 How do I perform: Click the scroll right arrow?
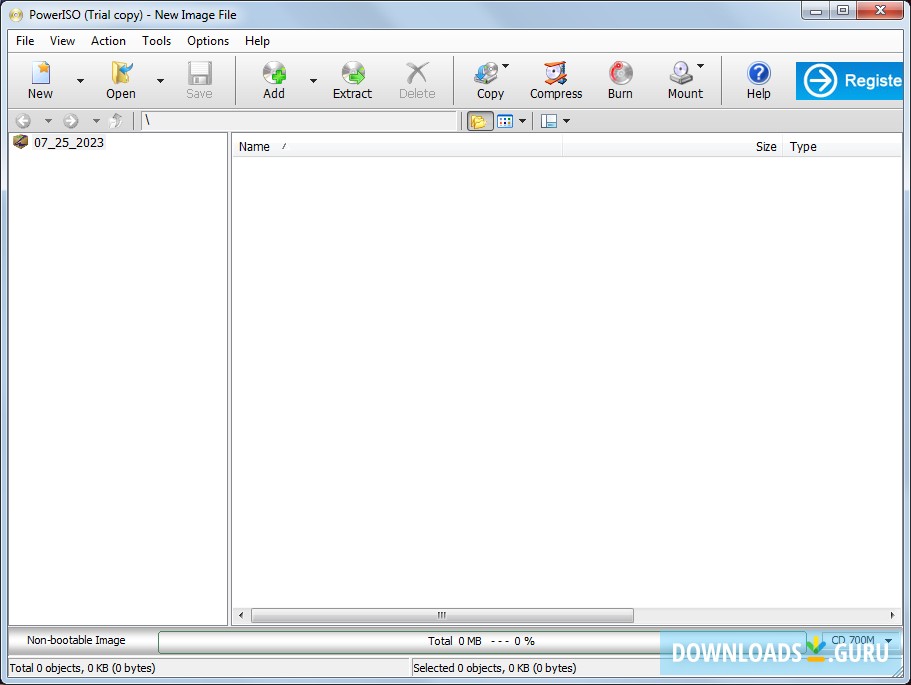tap(892, 615)
